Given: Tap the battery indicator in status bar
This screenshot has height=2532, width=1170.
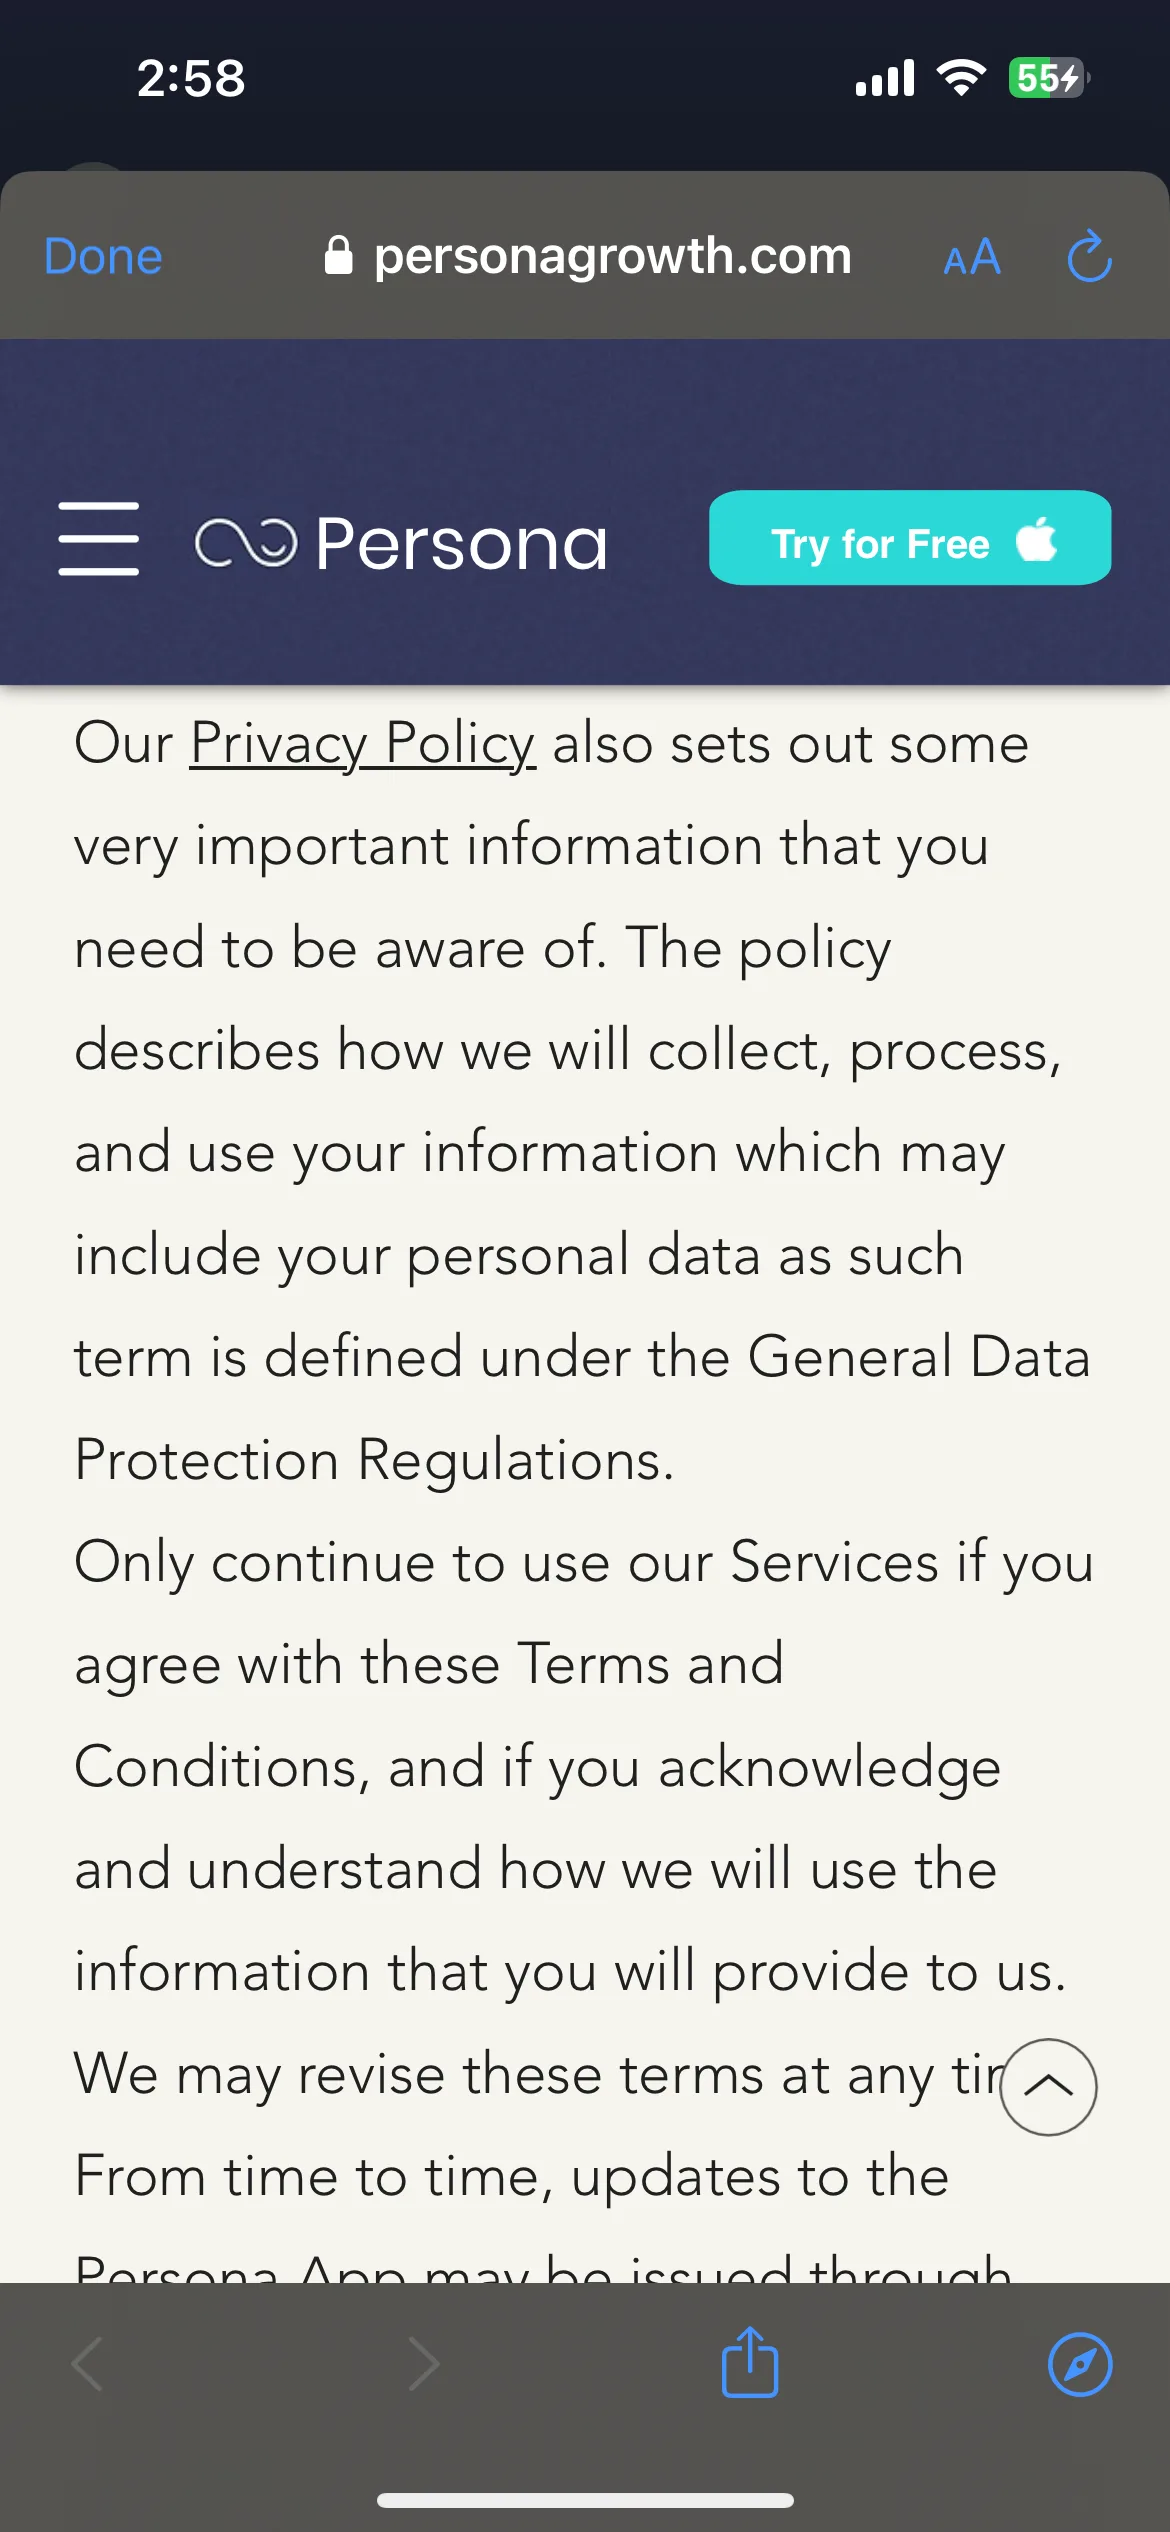Looking at the screenshot, I should [x=1048, y=78].
